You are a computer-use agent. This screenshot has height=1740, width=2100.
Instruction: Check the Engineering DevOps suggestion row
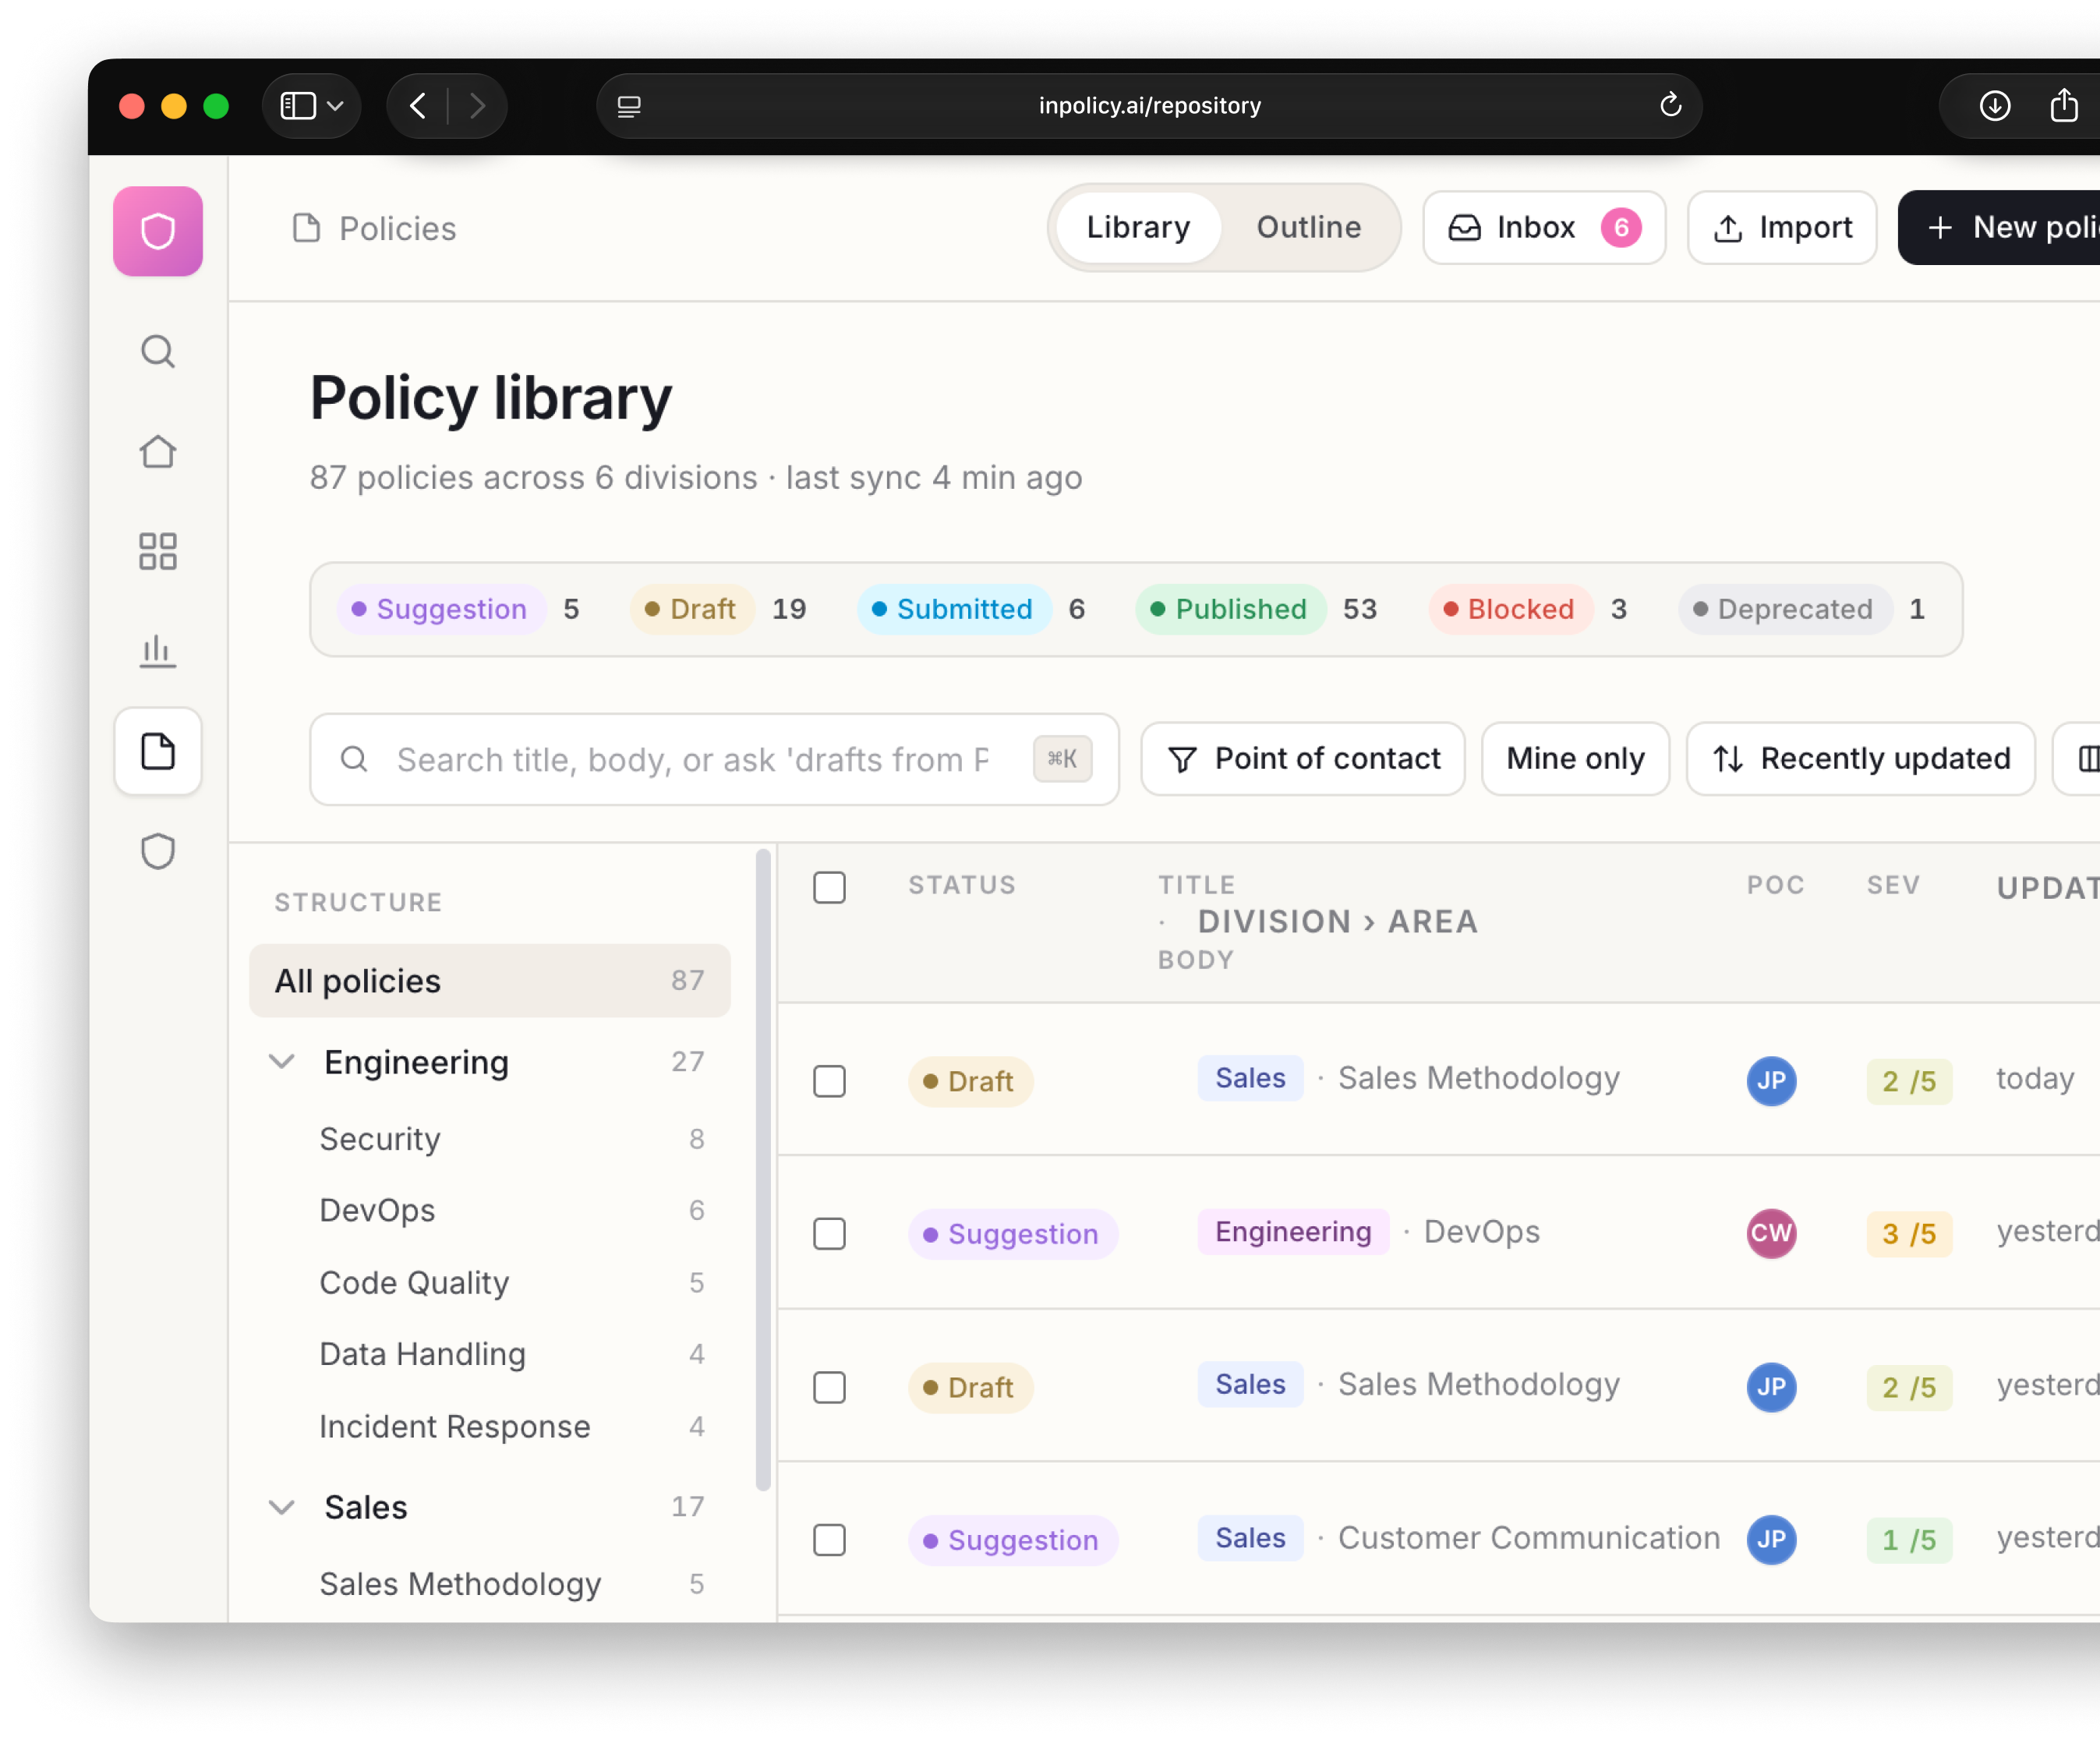tap(829, 1234)
